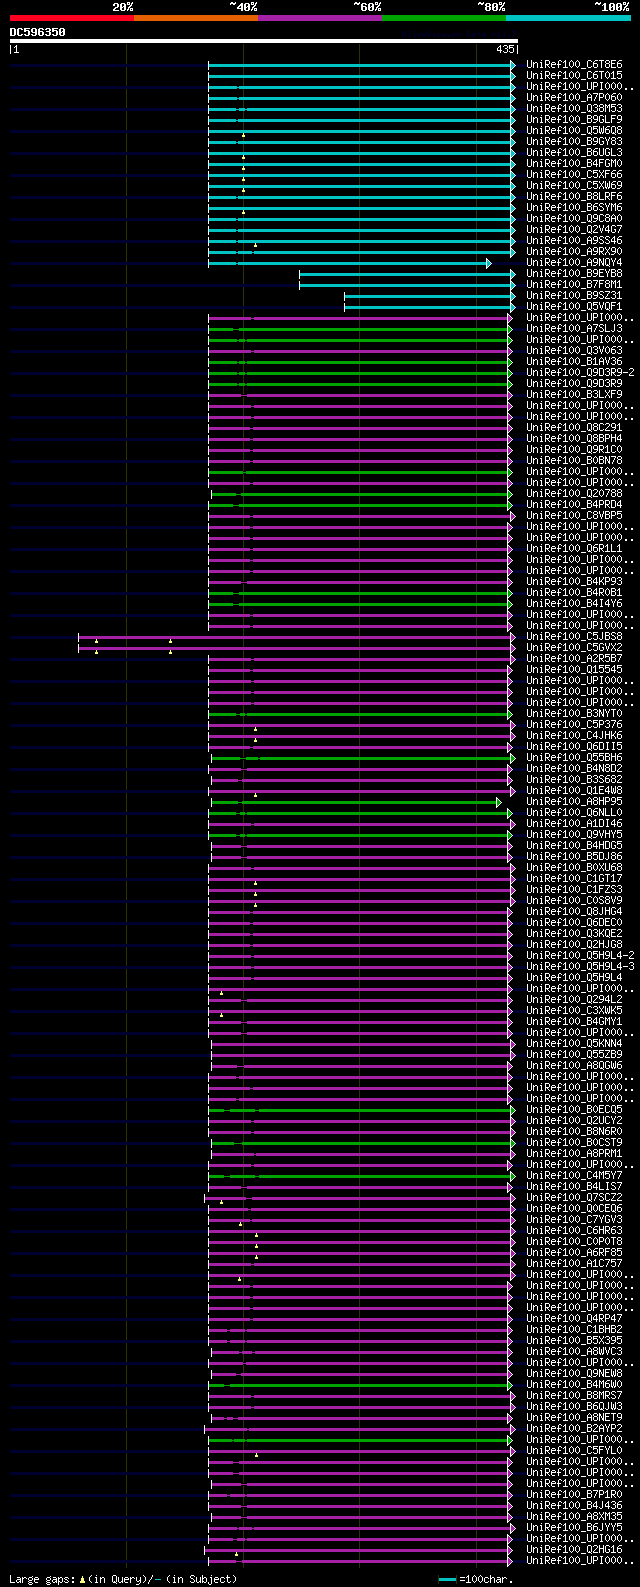Screen dimensions: 640x1587
Task: Select hit label UniRef100_B3NYT0
Action: click(x=574, y=714)
